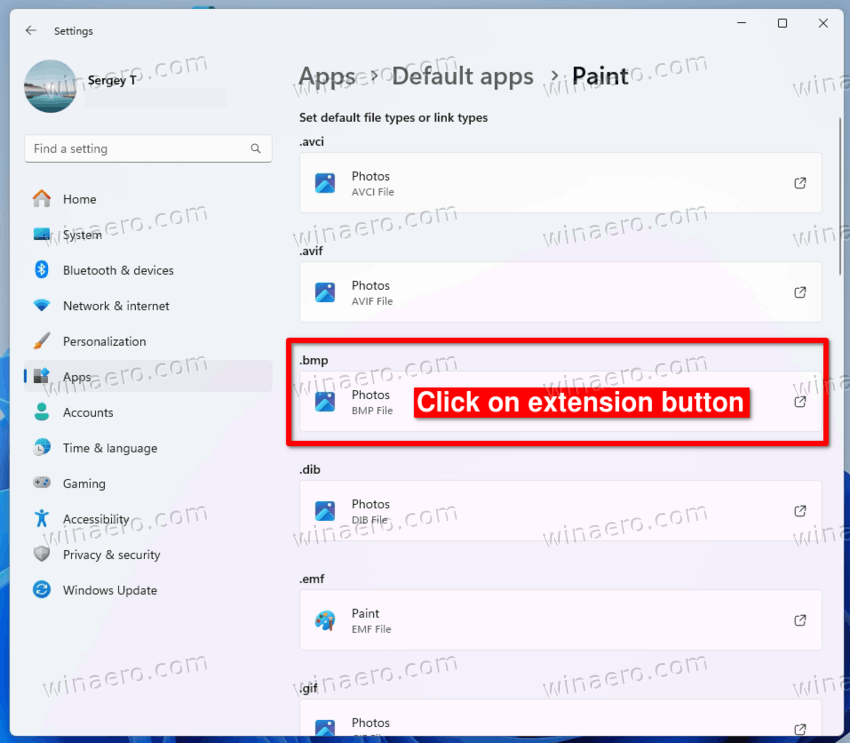Close the Settings window
The width and height of the screenshot is (850, 743).
pyautogui.click(x=823, y=23)
